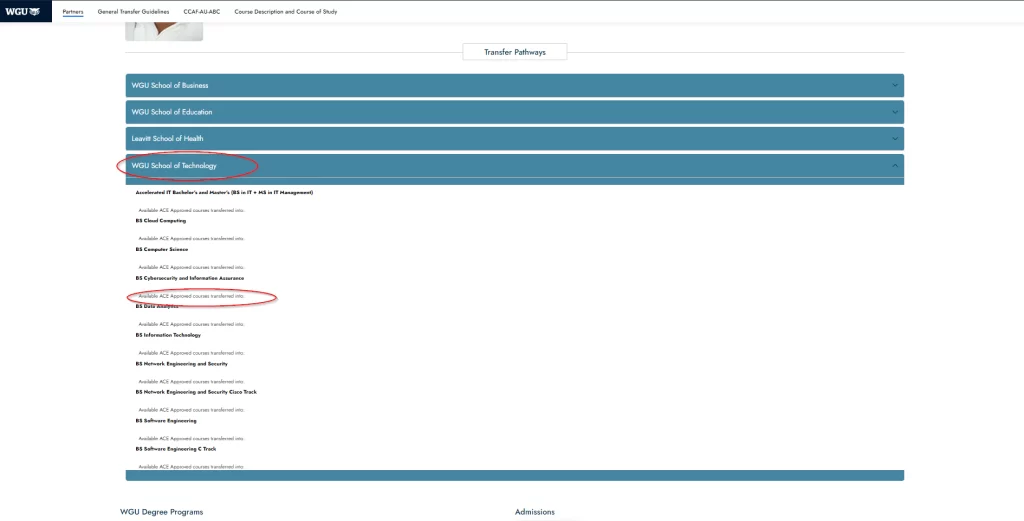Click the Admissions heading
The height and width of the screenshot is (521, 1024).
[x=534, y=513]
